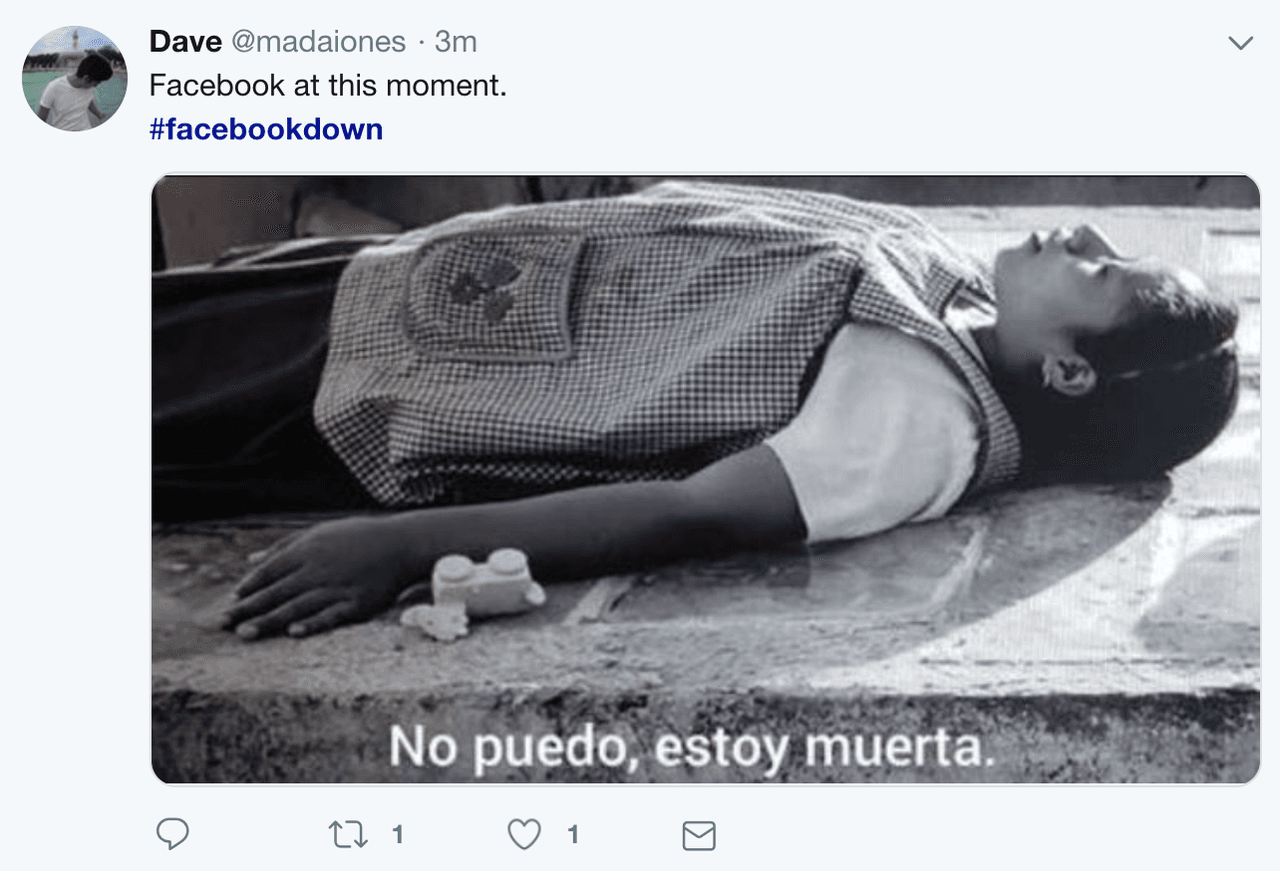The width and height of the screenshot is (1280, 871).
Task: Open Dave's profile picture avatar
Action: pyautogui.click(x=74, y=78)
